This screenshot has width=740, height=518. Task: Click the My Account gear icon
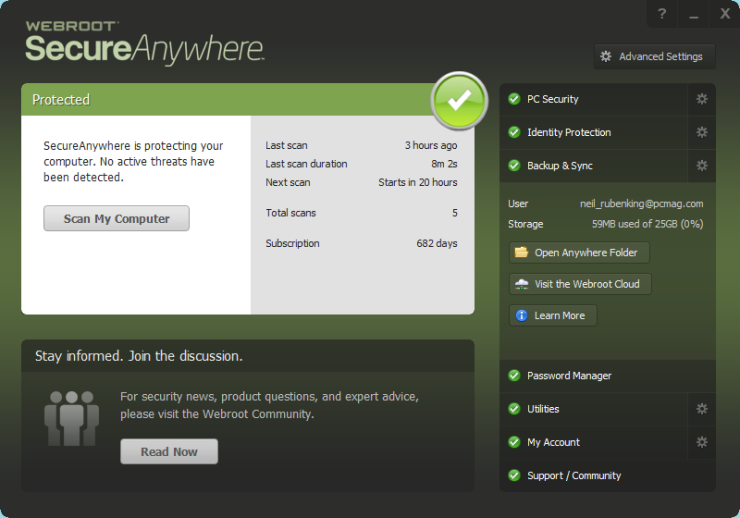(x=701, y=442)
